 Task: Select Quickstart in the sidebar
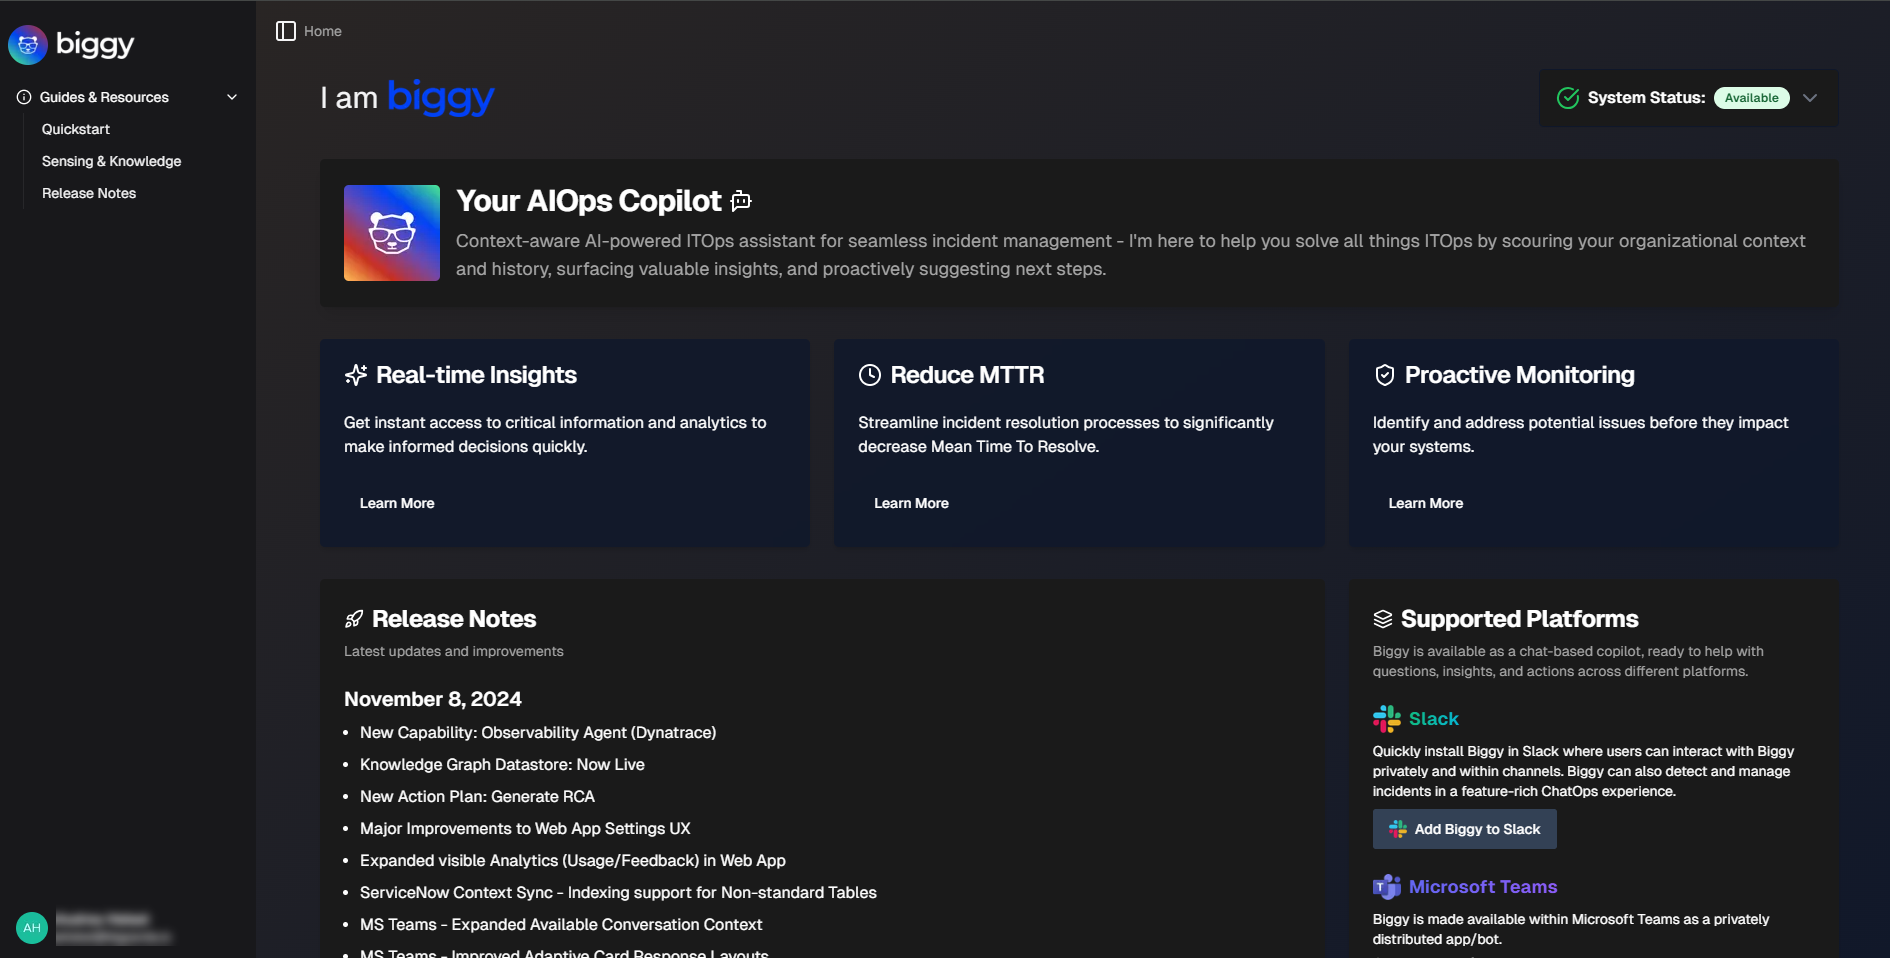76,129
